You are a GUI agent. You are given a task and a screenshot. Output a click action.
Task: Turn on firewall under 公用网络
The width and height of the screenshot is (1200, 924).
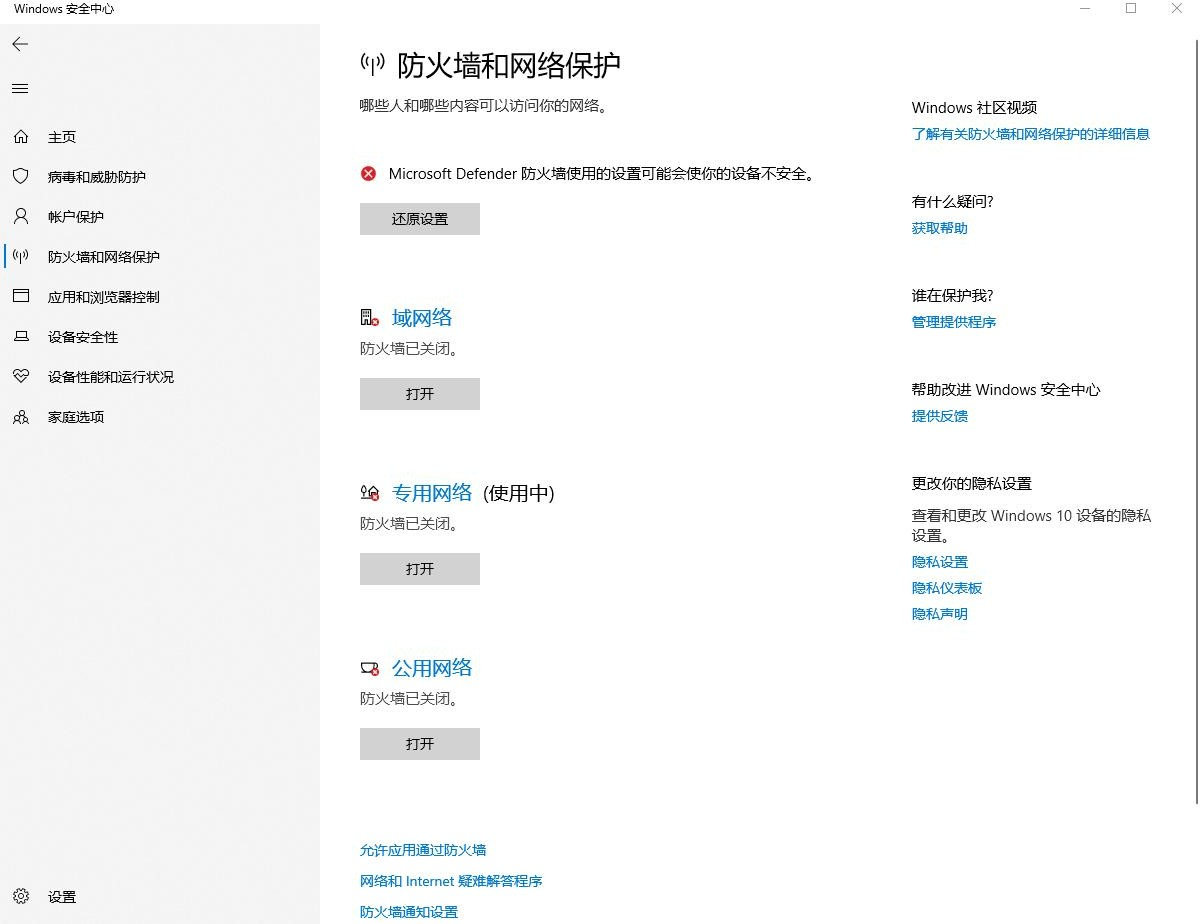pyautogui.click(x=420, y=744)
